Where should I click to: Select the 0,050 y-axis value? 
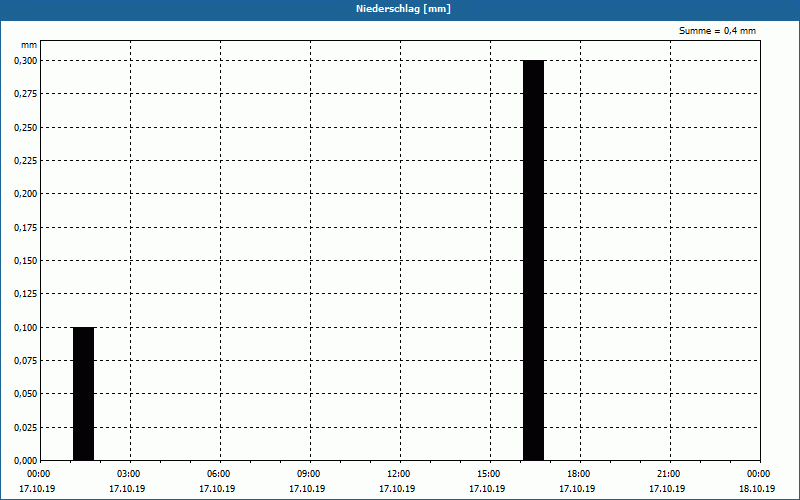[26, 394]
